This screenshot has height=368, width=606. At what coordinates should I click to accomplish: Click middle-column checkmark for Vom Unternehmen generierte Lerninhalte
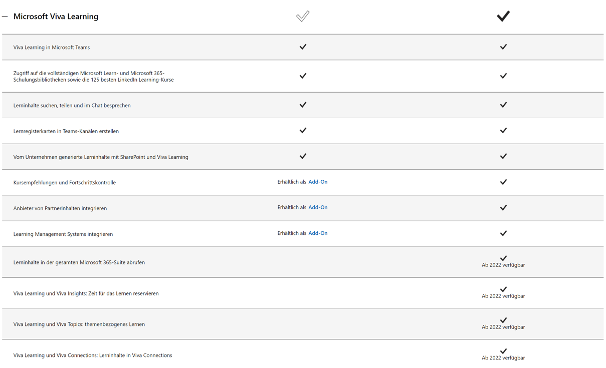click(x=303, y=156)
